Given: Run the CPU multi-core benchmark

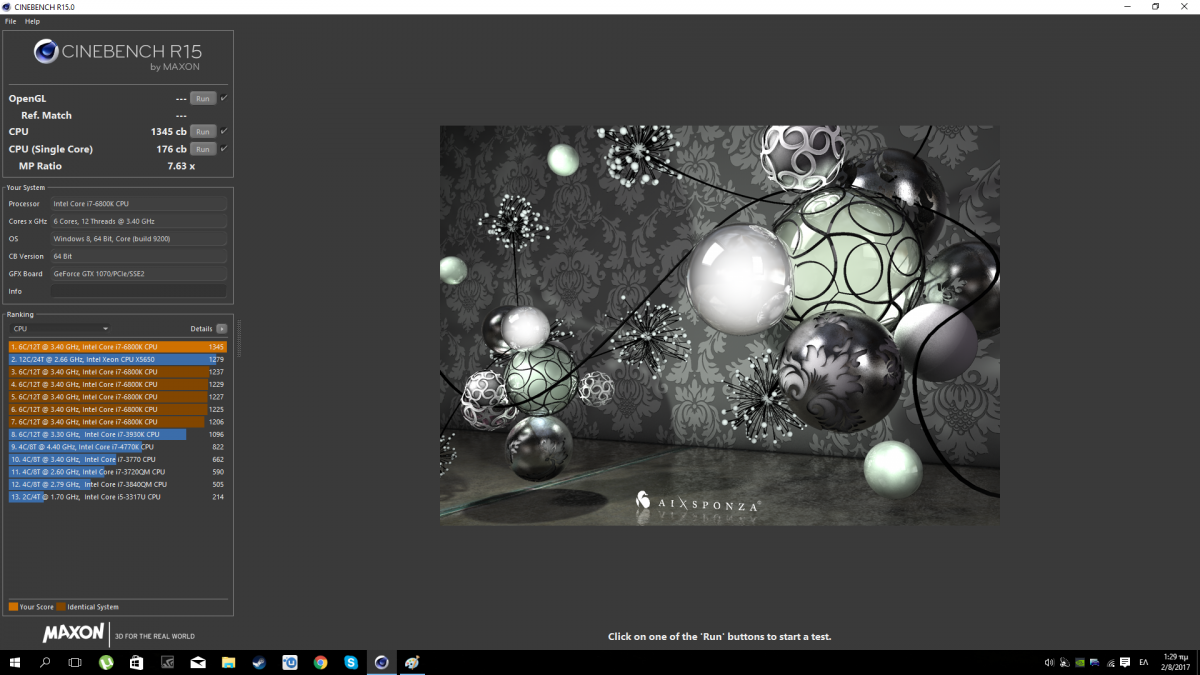Looking at the screenshot, I should (x=203, y=132).
